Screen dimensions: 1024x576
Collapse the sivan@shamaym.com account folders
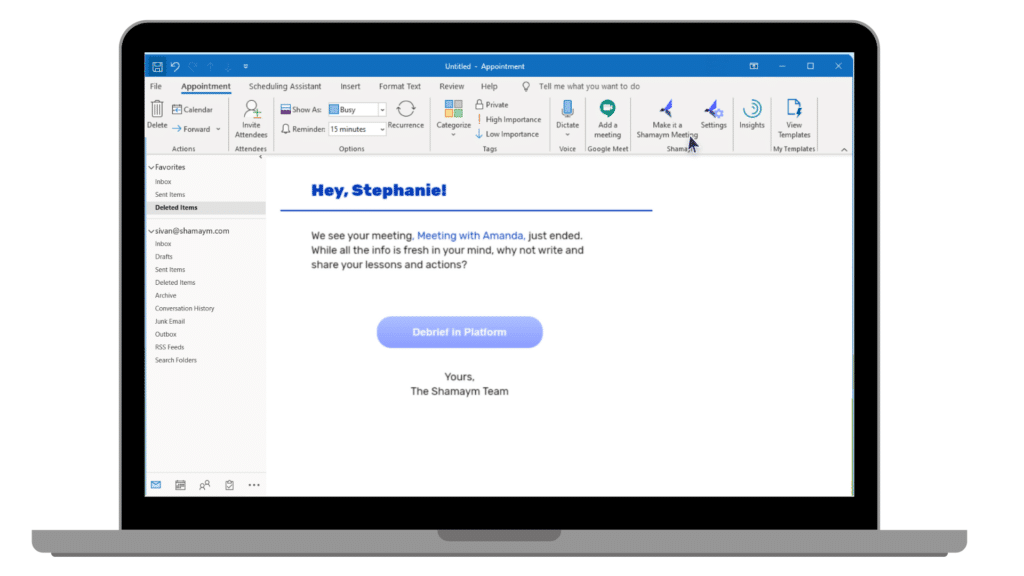[152, 231]
